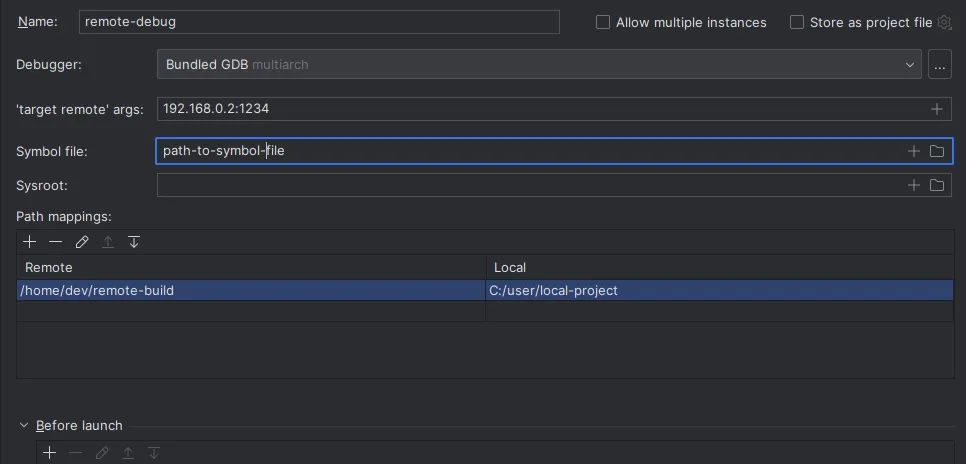Enable Allow multiple instances
This screenshot has height=464, width=966.
603,22
